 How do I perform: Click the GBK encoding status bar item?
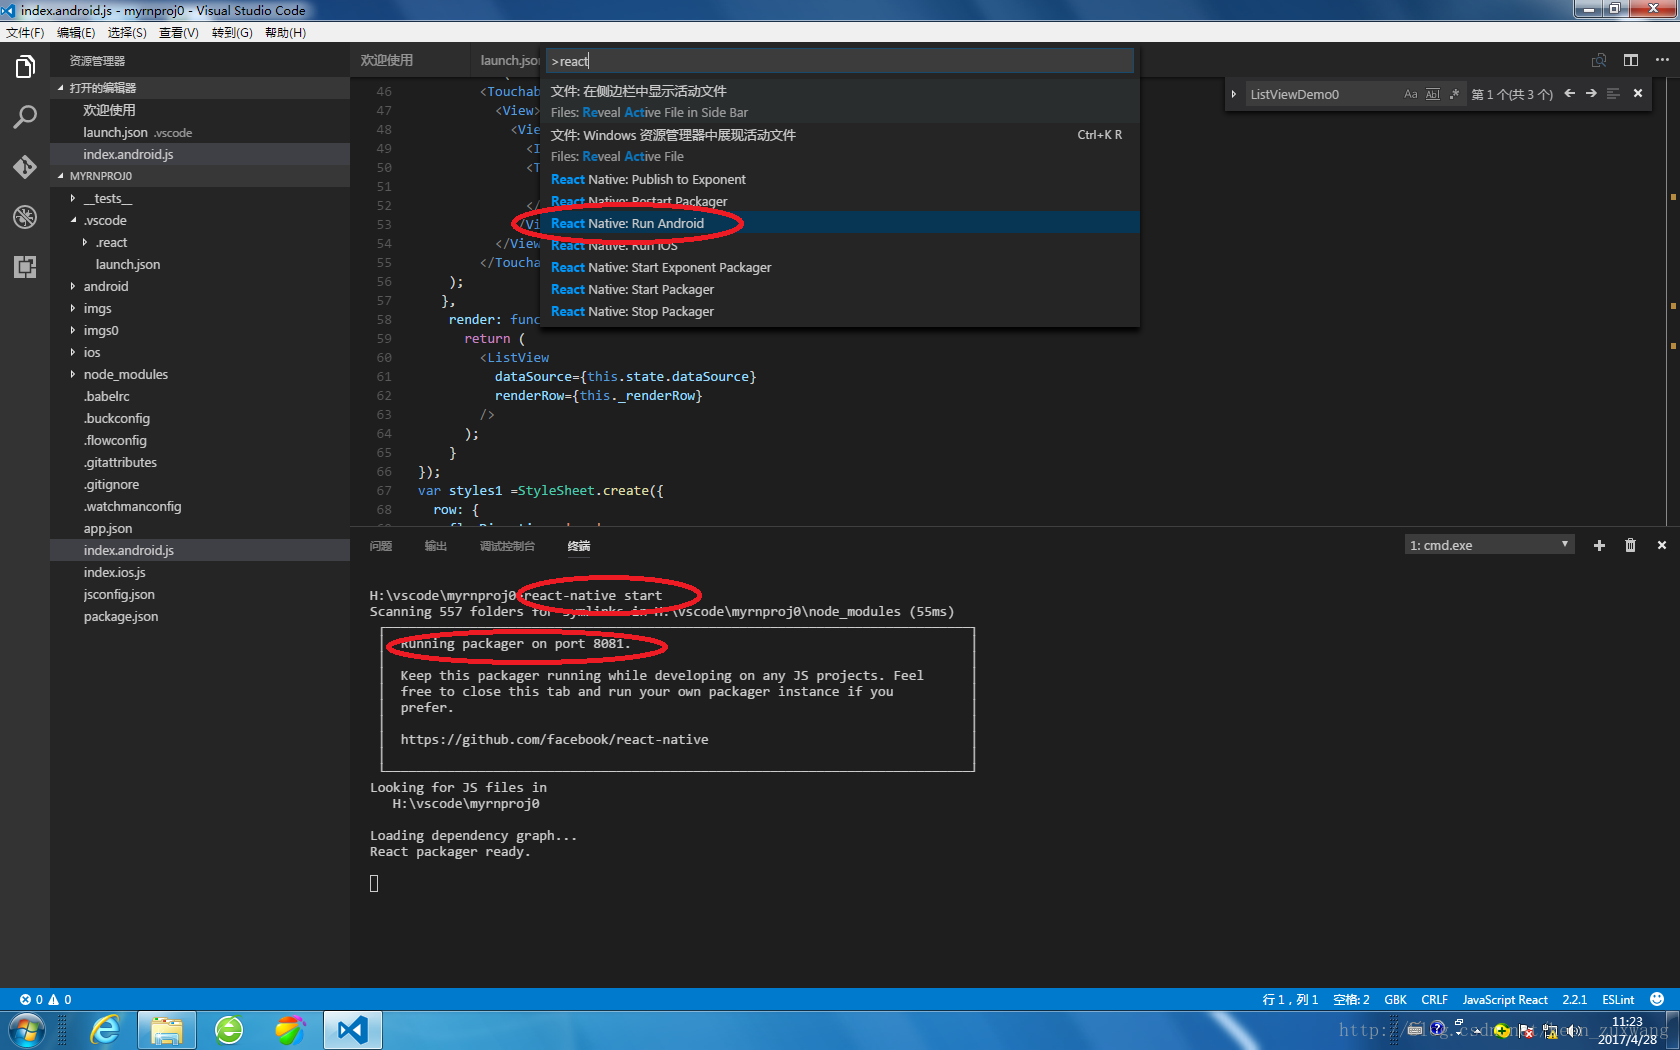[1395, 999]
